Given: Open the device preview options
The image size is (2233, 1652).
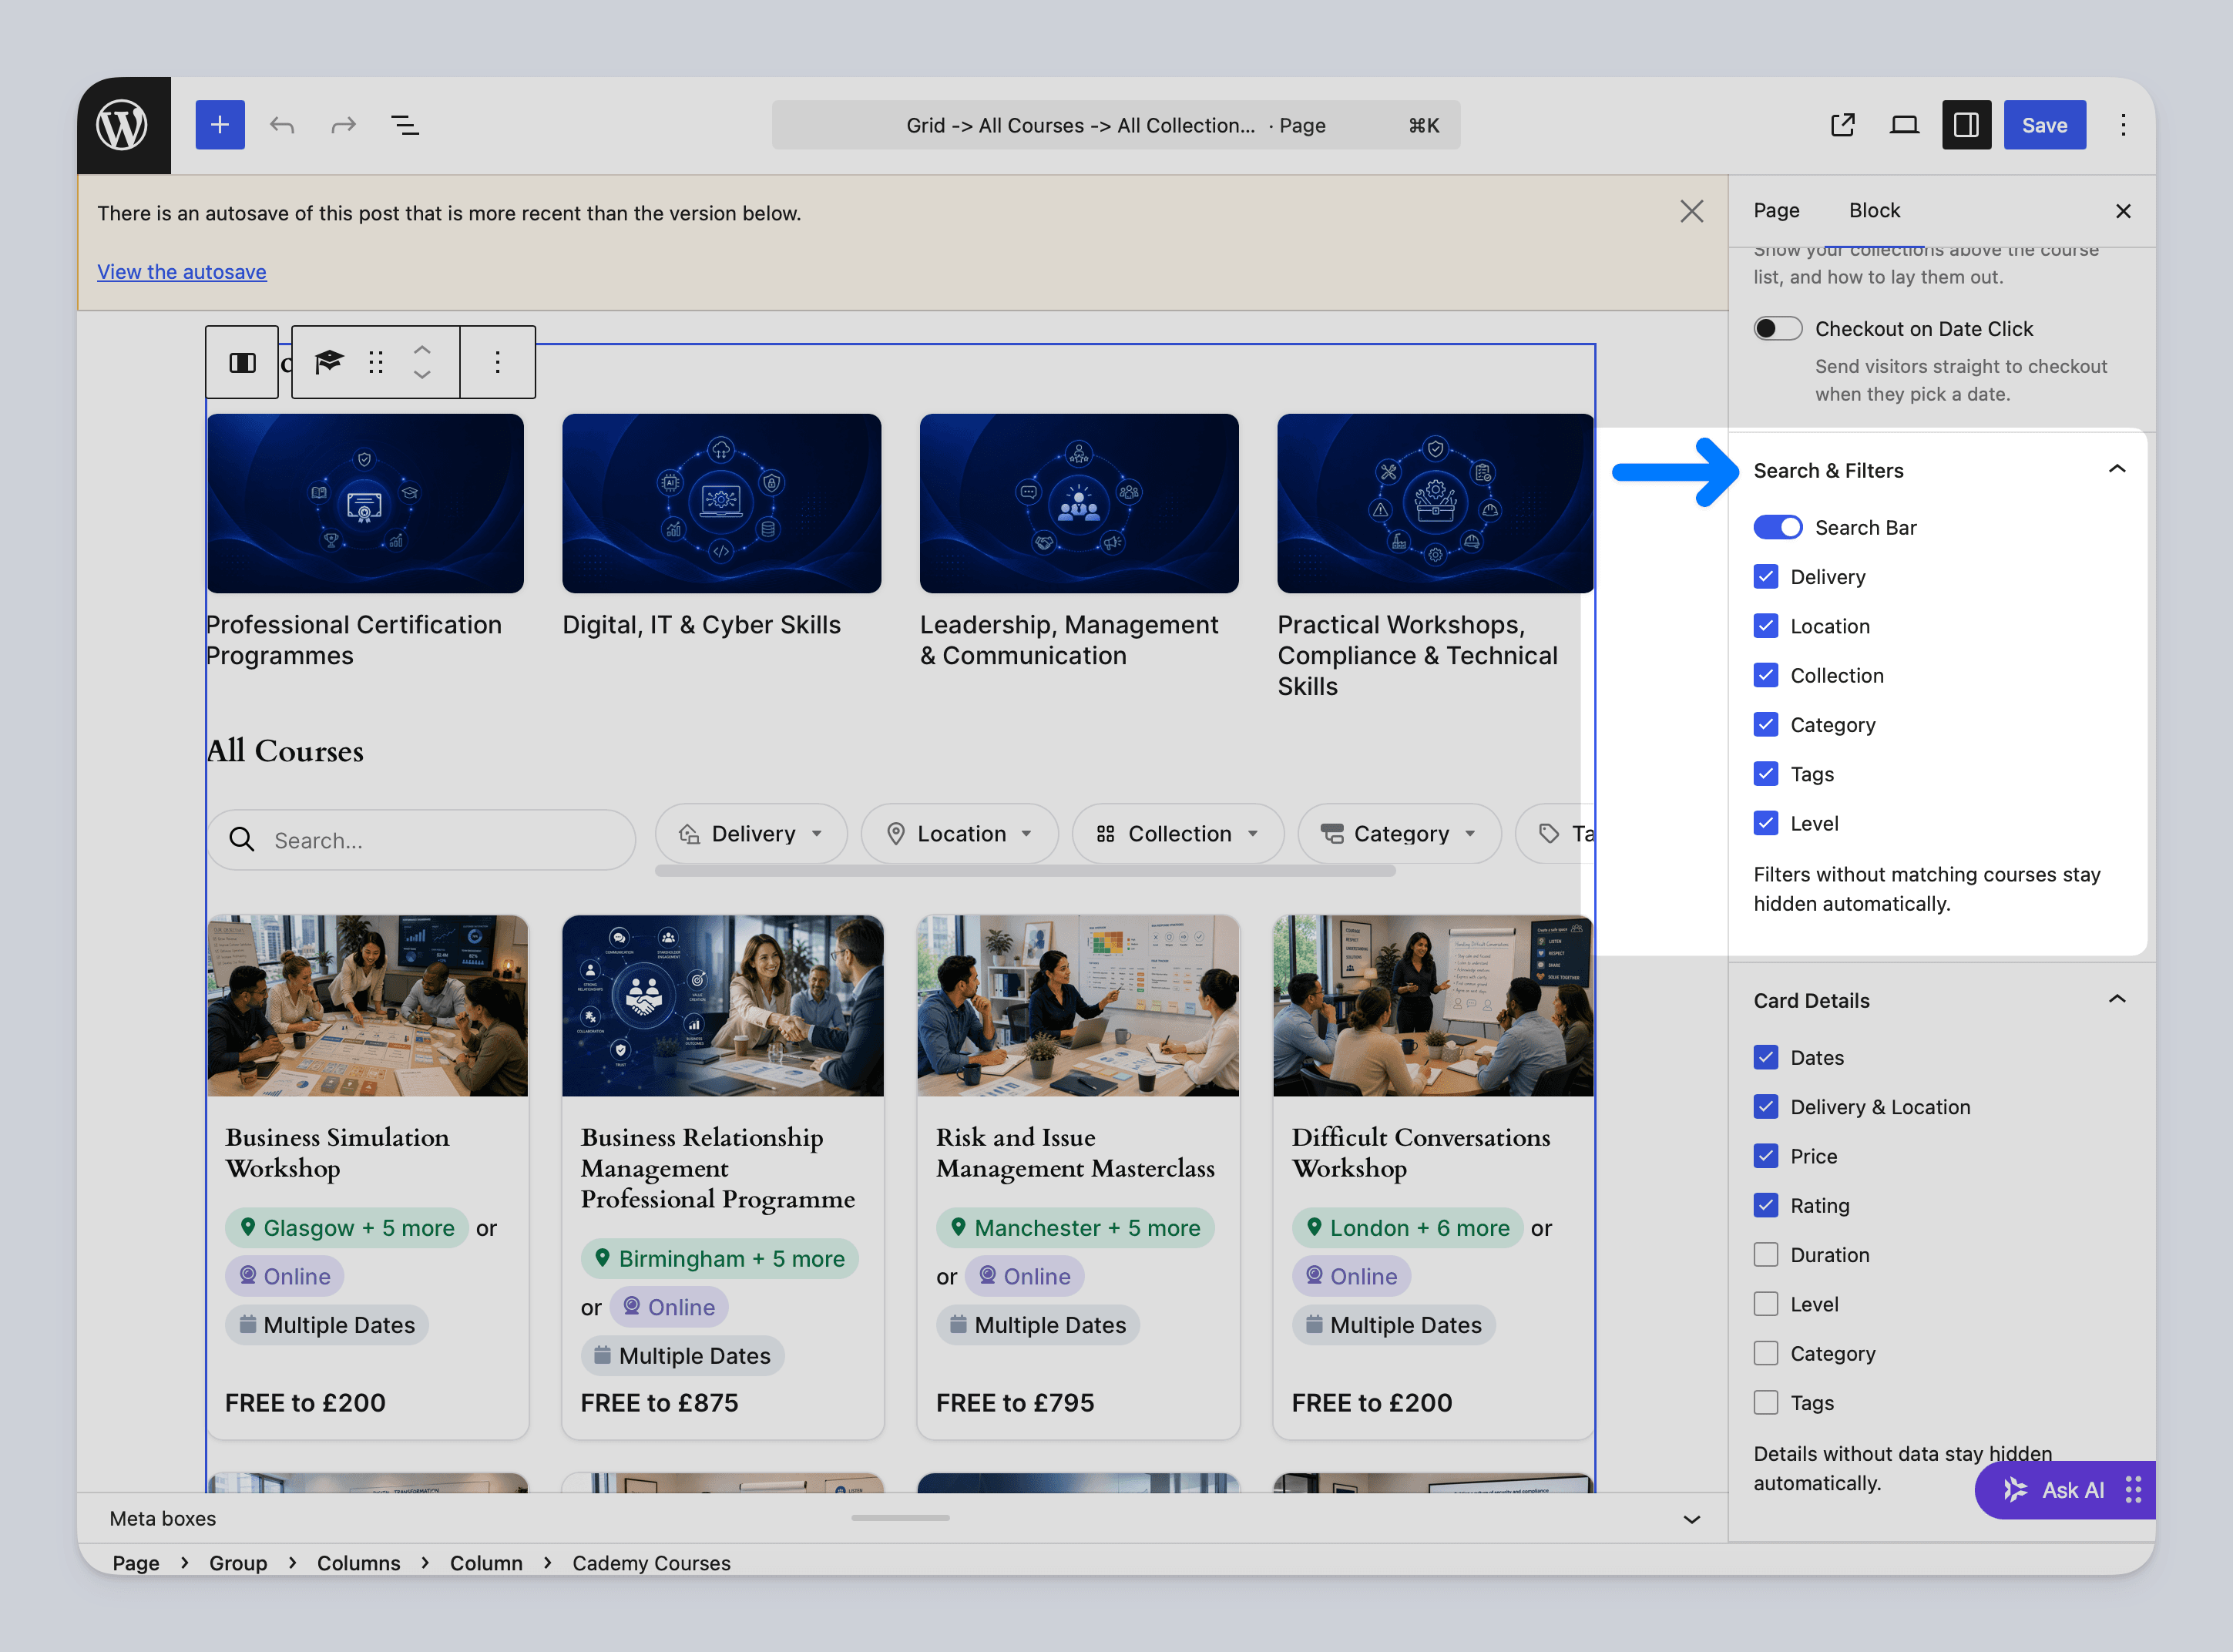Looking at the screenshot, I should click(1904, 125).
